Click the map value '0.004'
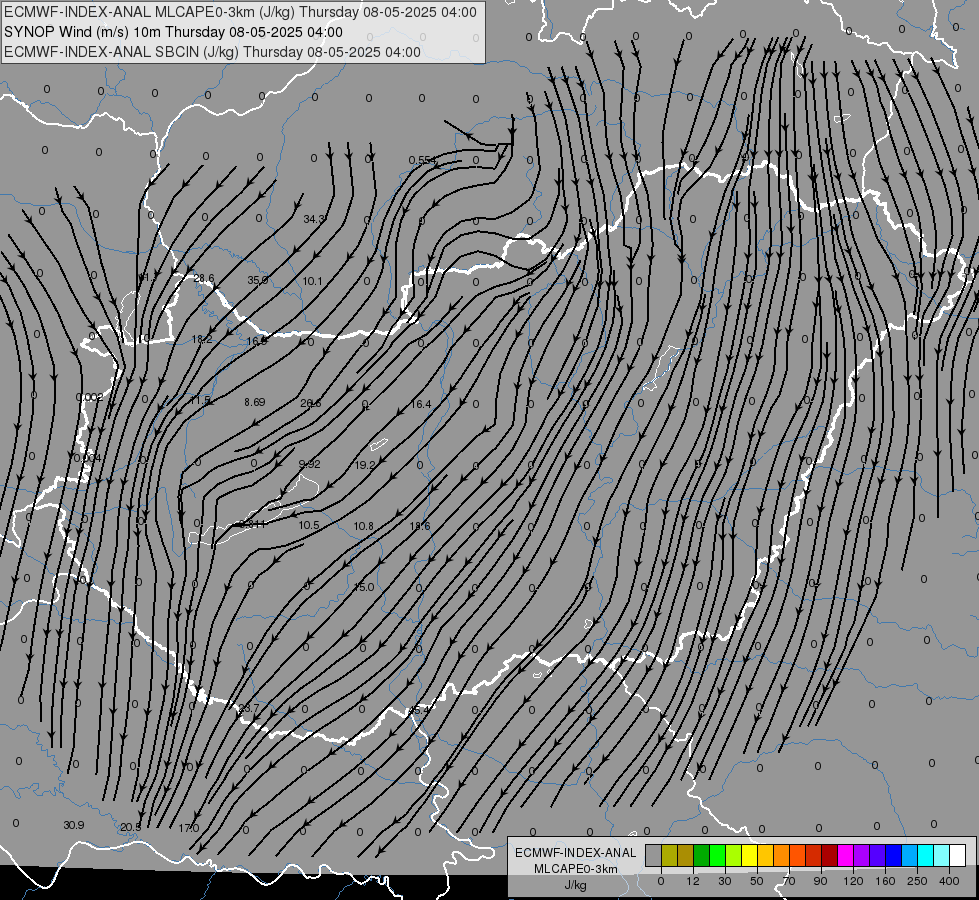The image size is (979, 900). tap(87, 458)
